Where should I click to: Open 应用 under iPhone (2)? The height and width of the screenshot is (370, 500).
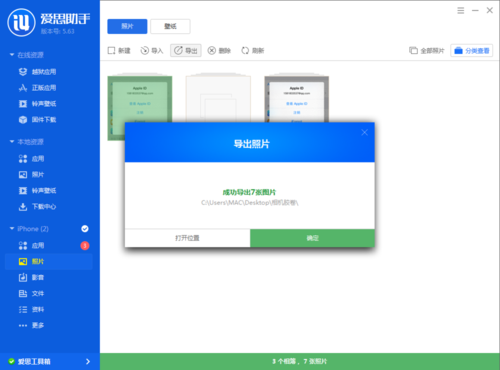[x=31, y=246]
